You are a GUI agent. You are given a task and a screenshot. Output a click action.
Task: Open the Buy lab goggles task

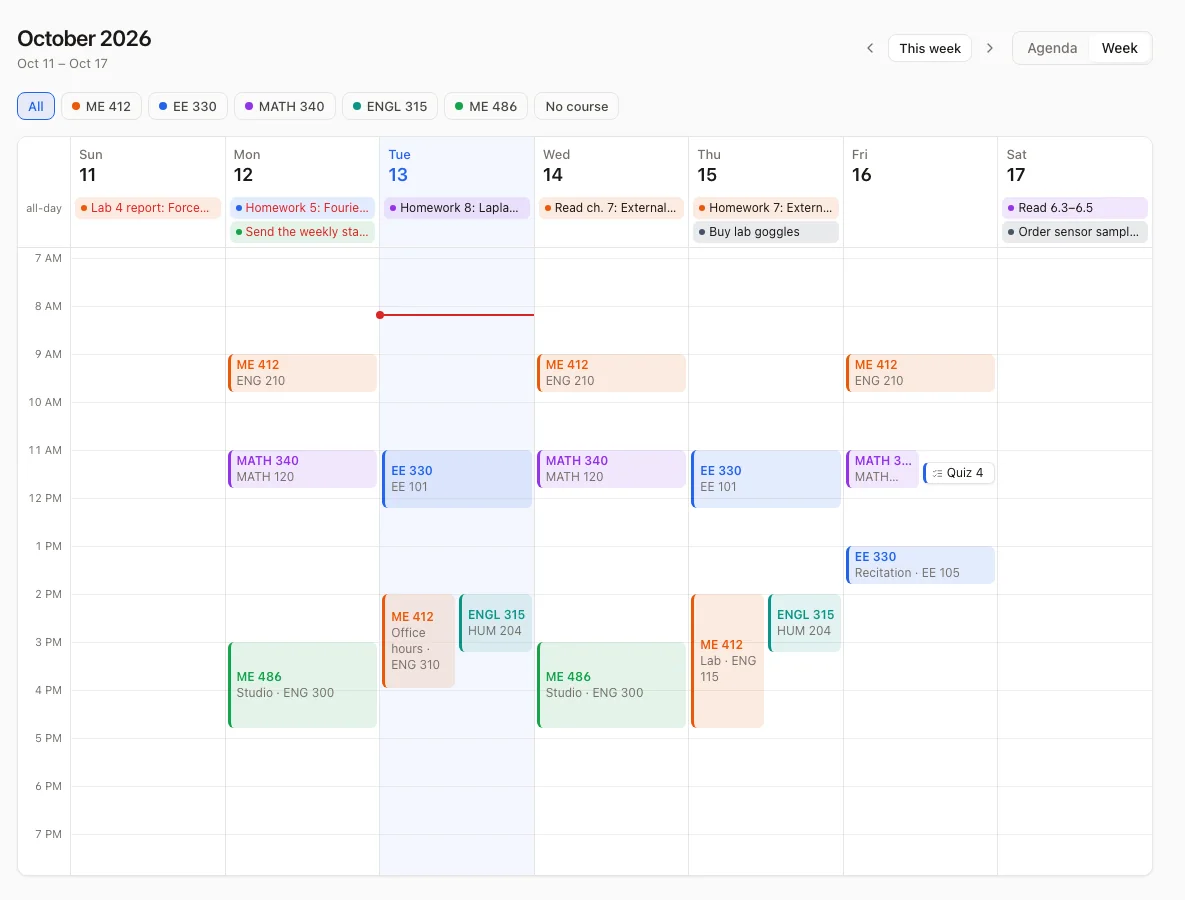tap(766, 232)
